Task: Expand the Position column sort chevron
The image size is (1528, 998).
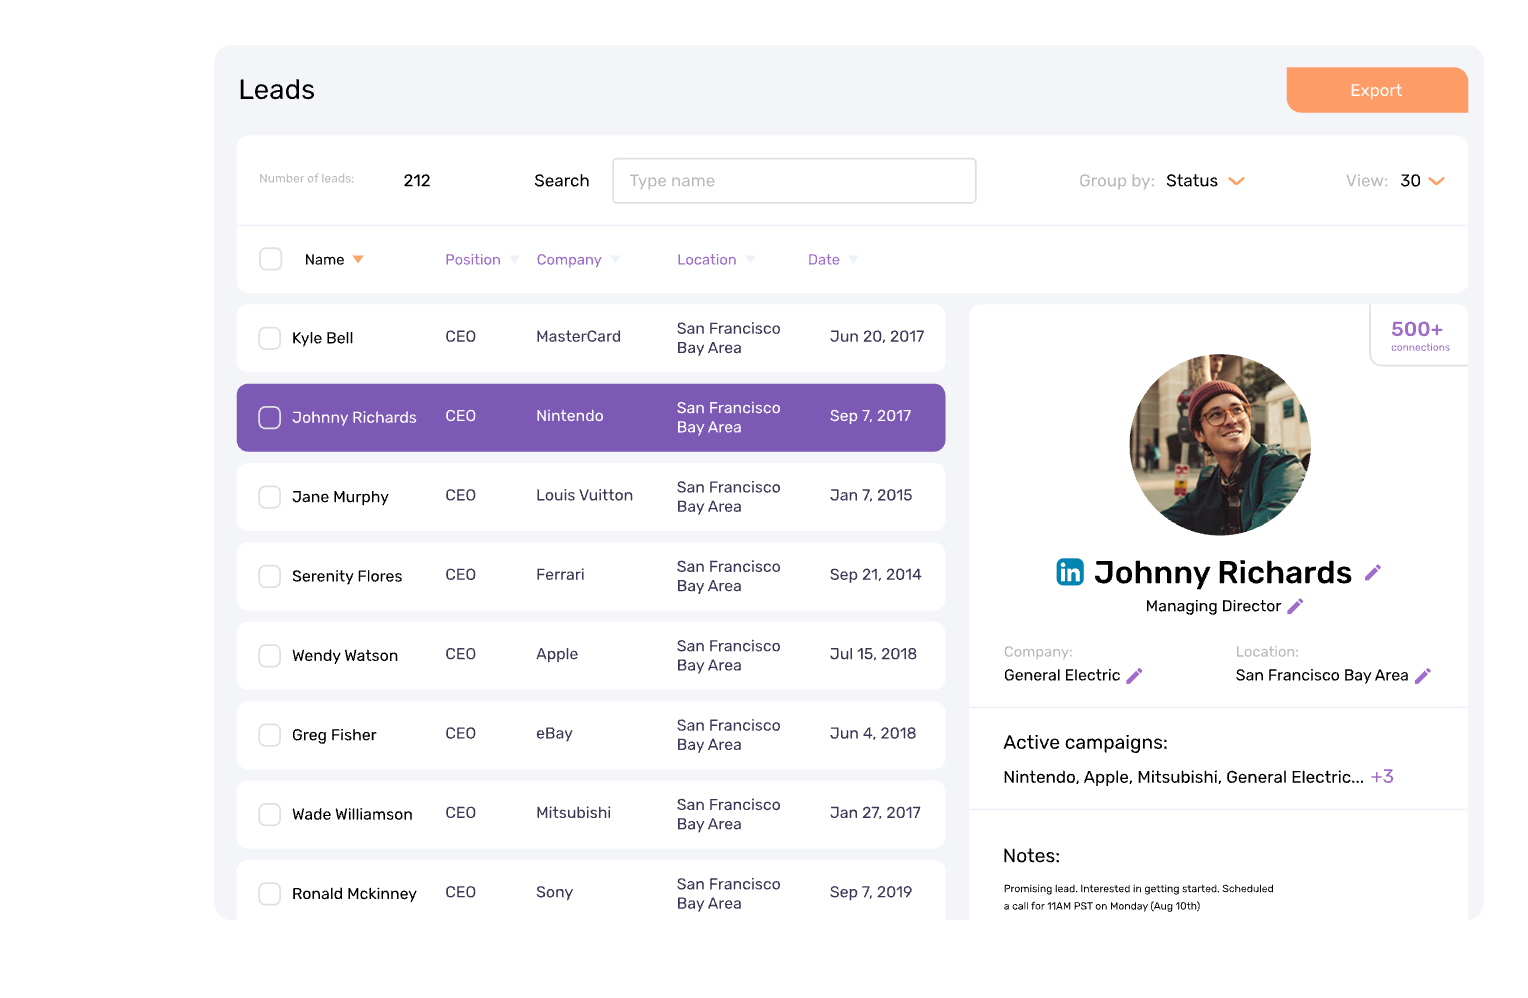Action: [x=516, y=259]
